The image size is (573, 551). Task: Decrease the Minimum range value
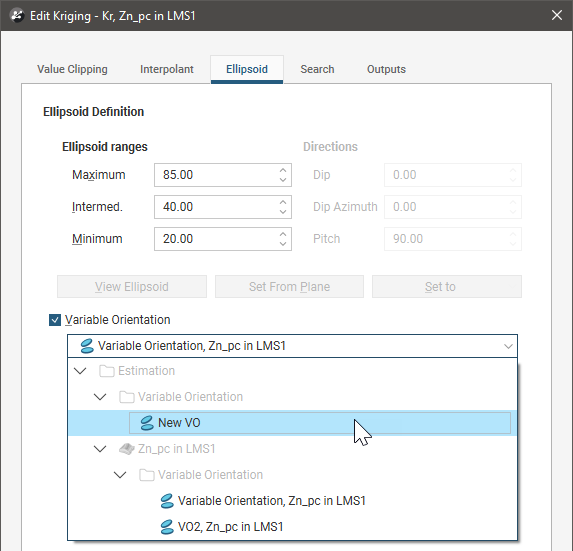pyautogui.click(x=282, y=244)
